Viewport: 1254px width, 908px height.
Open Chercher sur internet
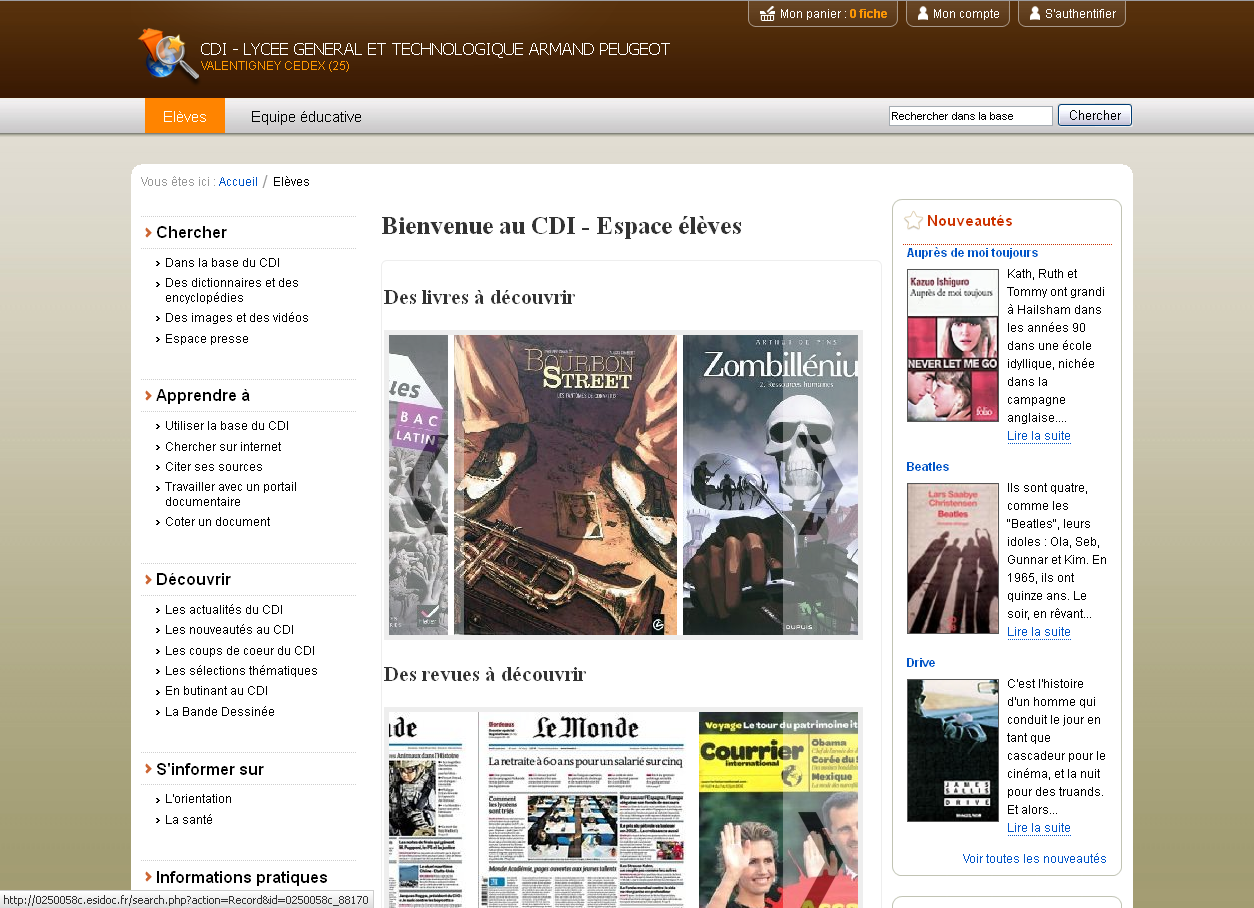point(223,447)
